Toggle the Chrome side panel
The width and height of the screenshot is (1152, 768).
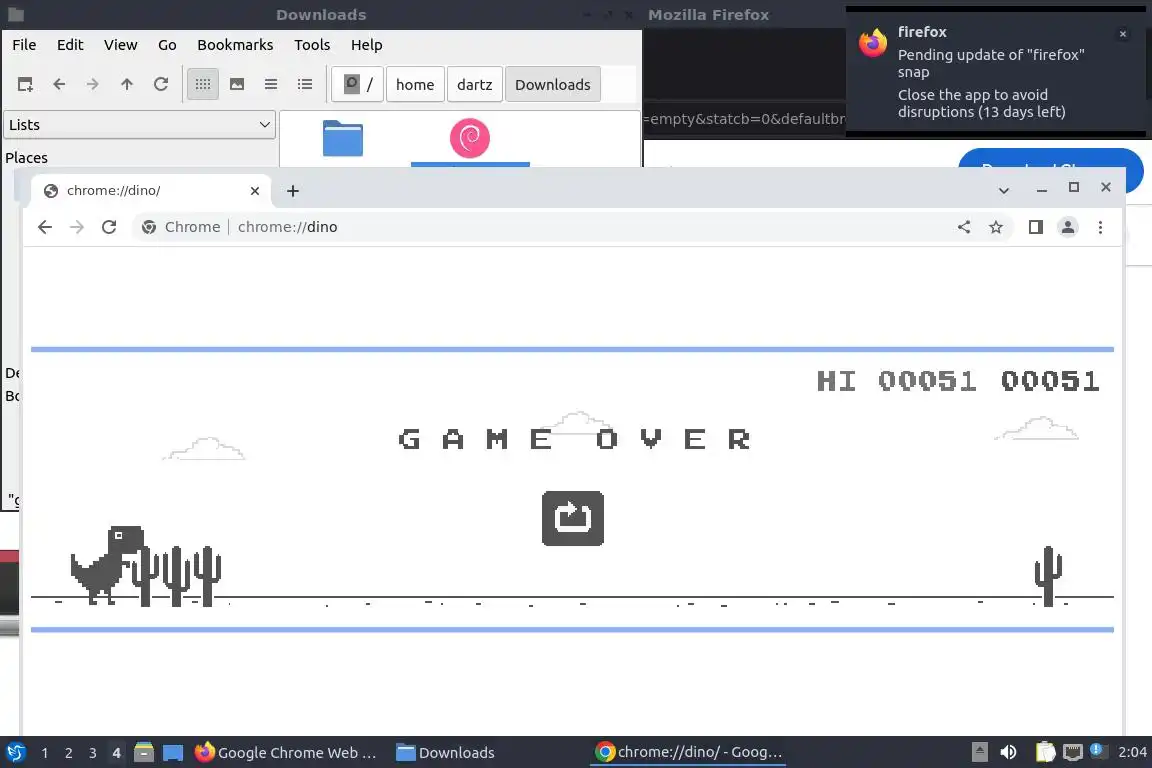click(1035, 227)
